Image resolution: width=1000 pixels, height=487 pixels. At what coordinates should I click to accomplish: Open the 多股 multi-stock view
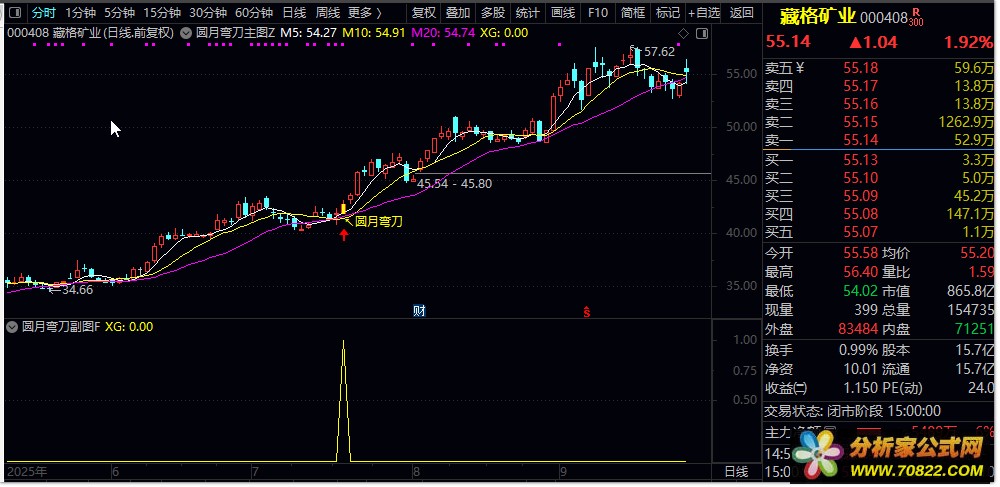click(x=492, y=12)
